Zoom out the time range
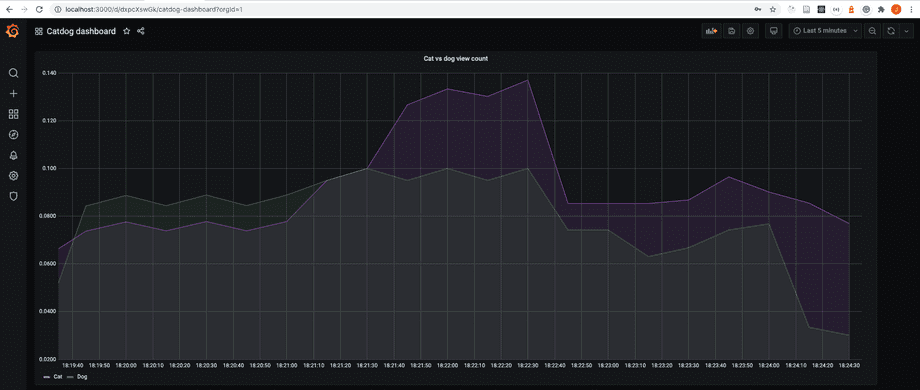The height and width of the screenshot is (390, 920). click(x=873, y=31)
